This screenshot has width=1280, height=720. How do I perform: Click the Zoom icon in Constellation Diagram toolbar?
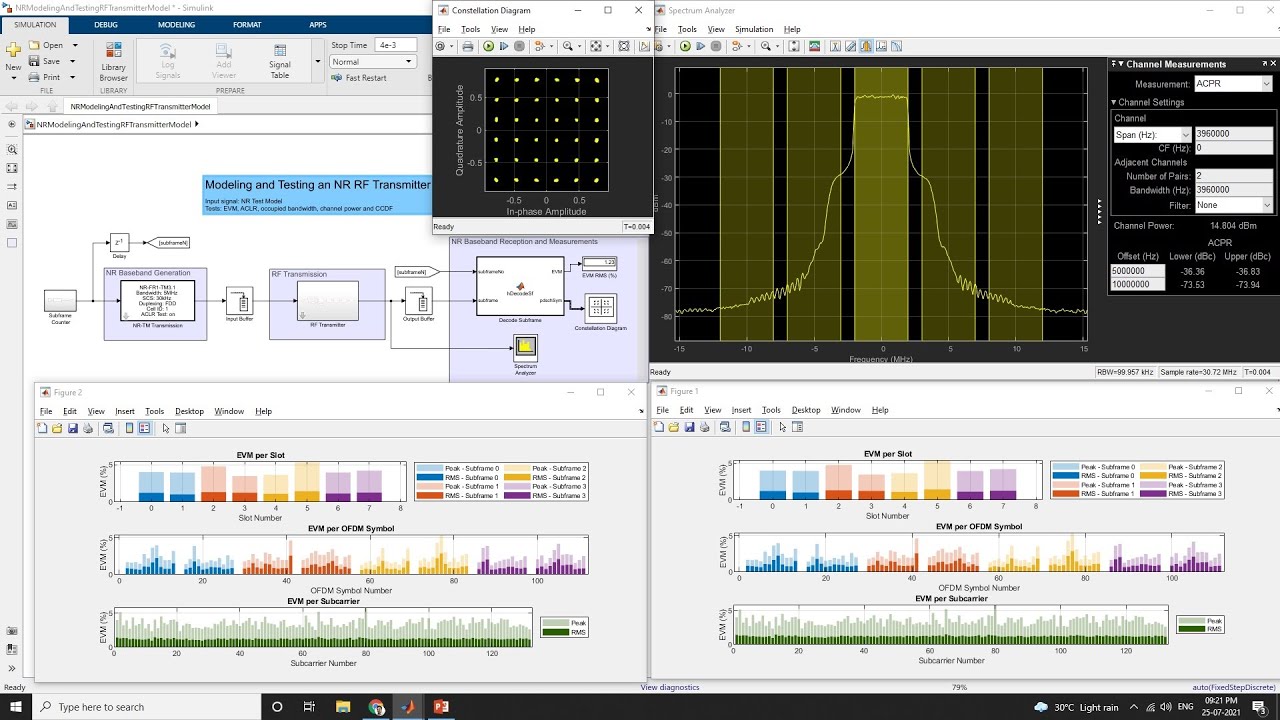(x=568, y=46)
